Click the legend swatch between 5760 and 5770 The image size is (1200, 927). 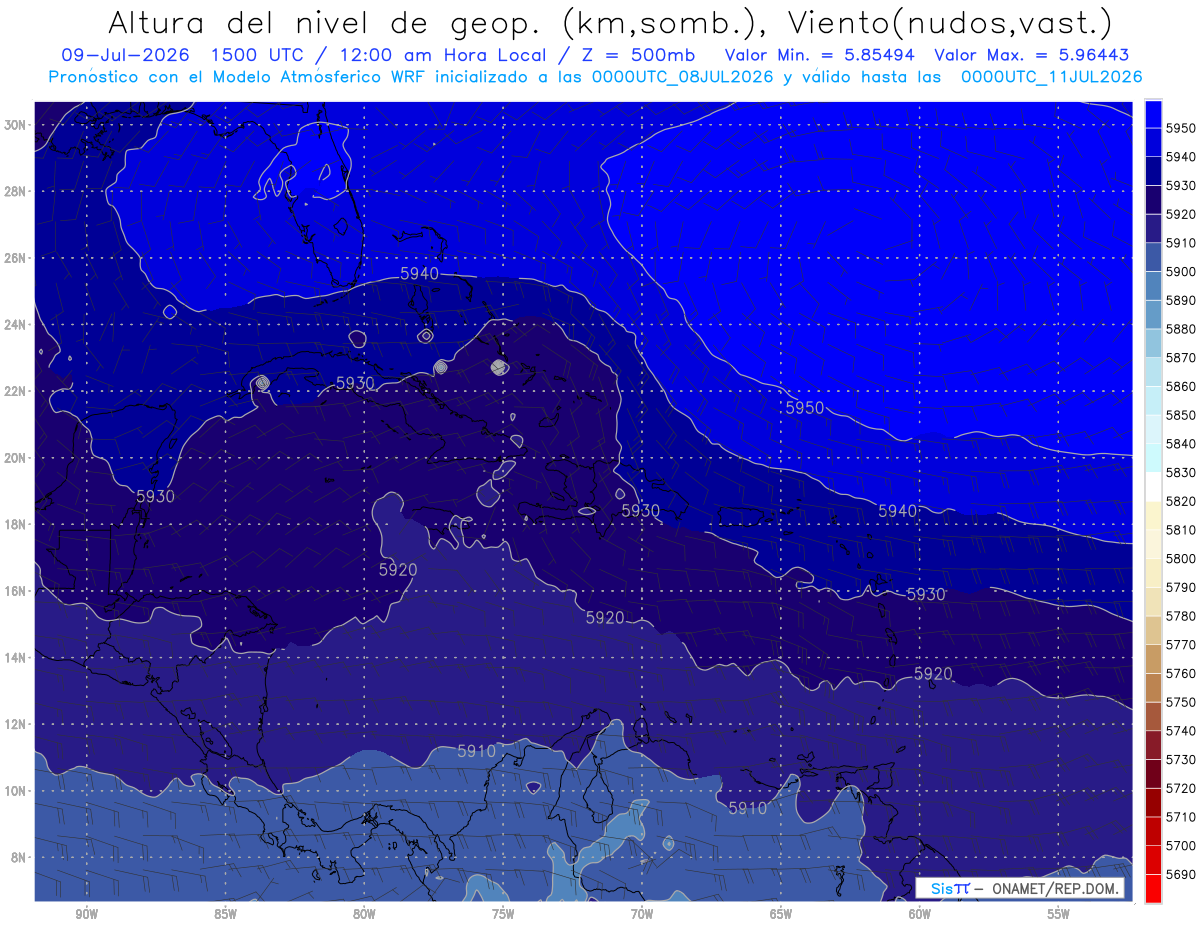click(x=1153, y=659)
